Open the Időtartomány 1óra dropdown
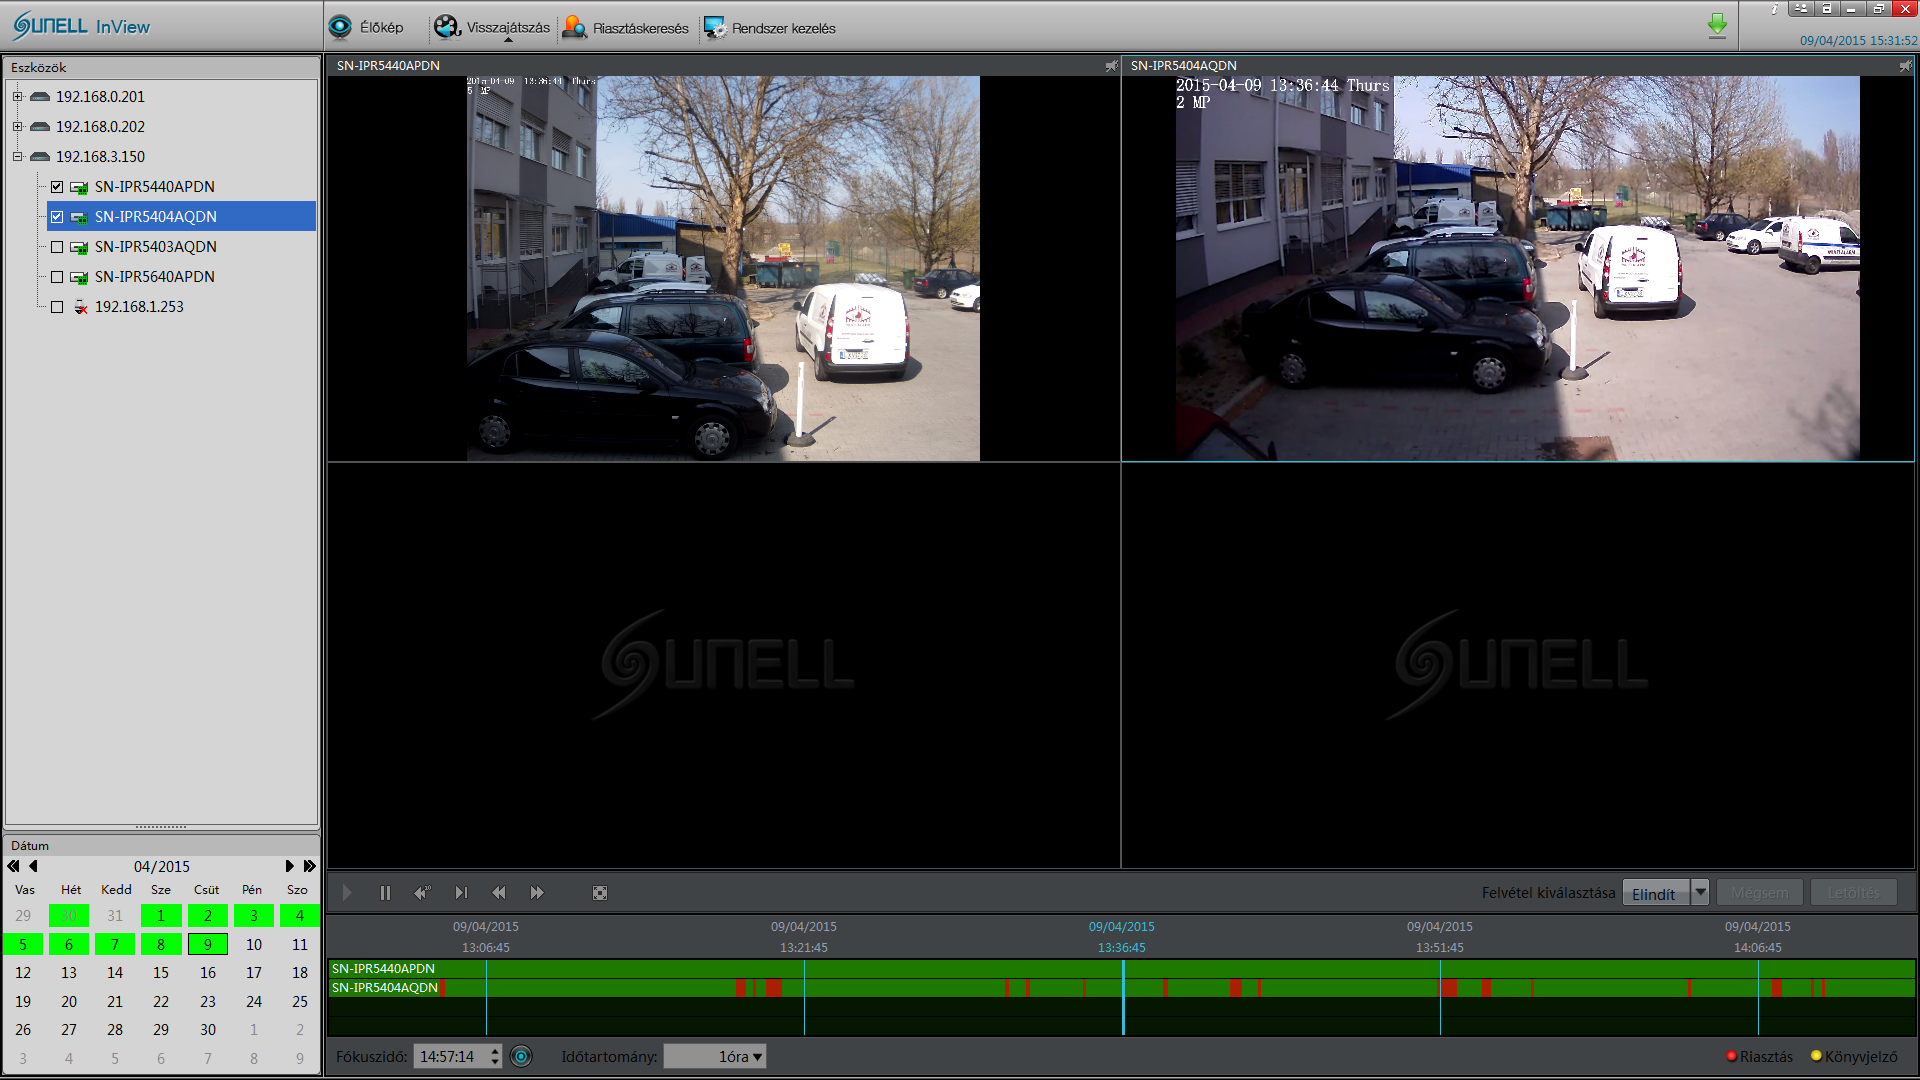This screenshot has width=1920, height=1080. [x=715, y=1056]
